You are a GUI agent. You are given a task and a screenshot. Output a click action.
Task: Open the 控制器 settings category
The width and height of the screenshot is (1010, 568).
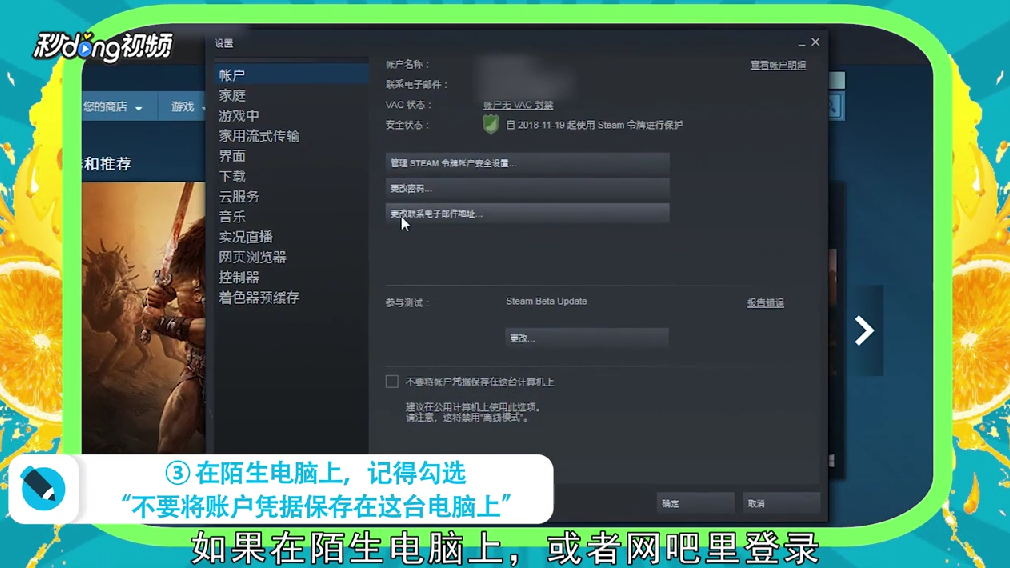[x=239, y=277]
